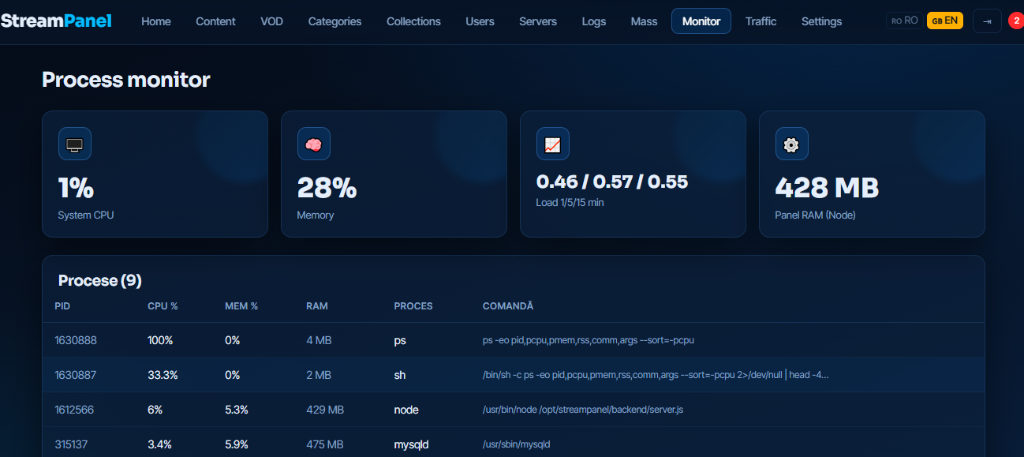This screenshot has height=457, width=1024.
Task: Select the mysqld process row
Action: 513,442
